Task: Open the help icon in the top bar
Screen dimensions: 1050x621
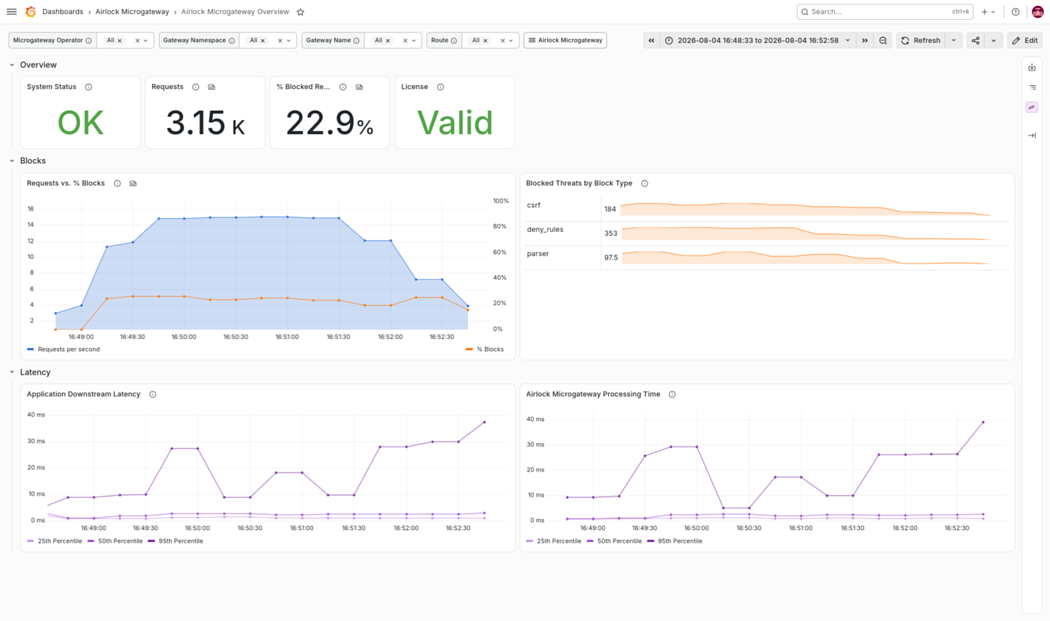Action: point(1015,11)
